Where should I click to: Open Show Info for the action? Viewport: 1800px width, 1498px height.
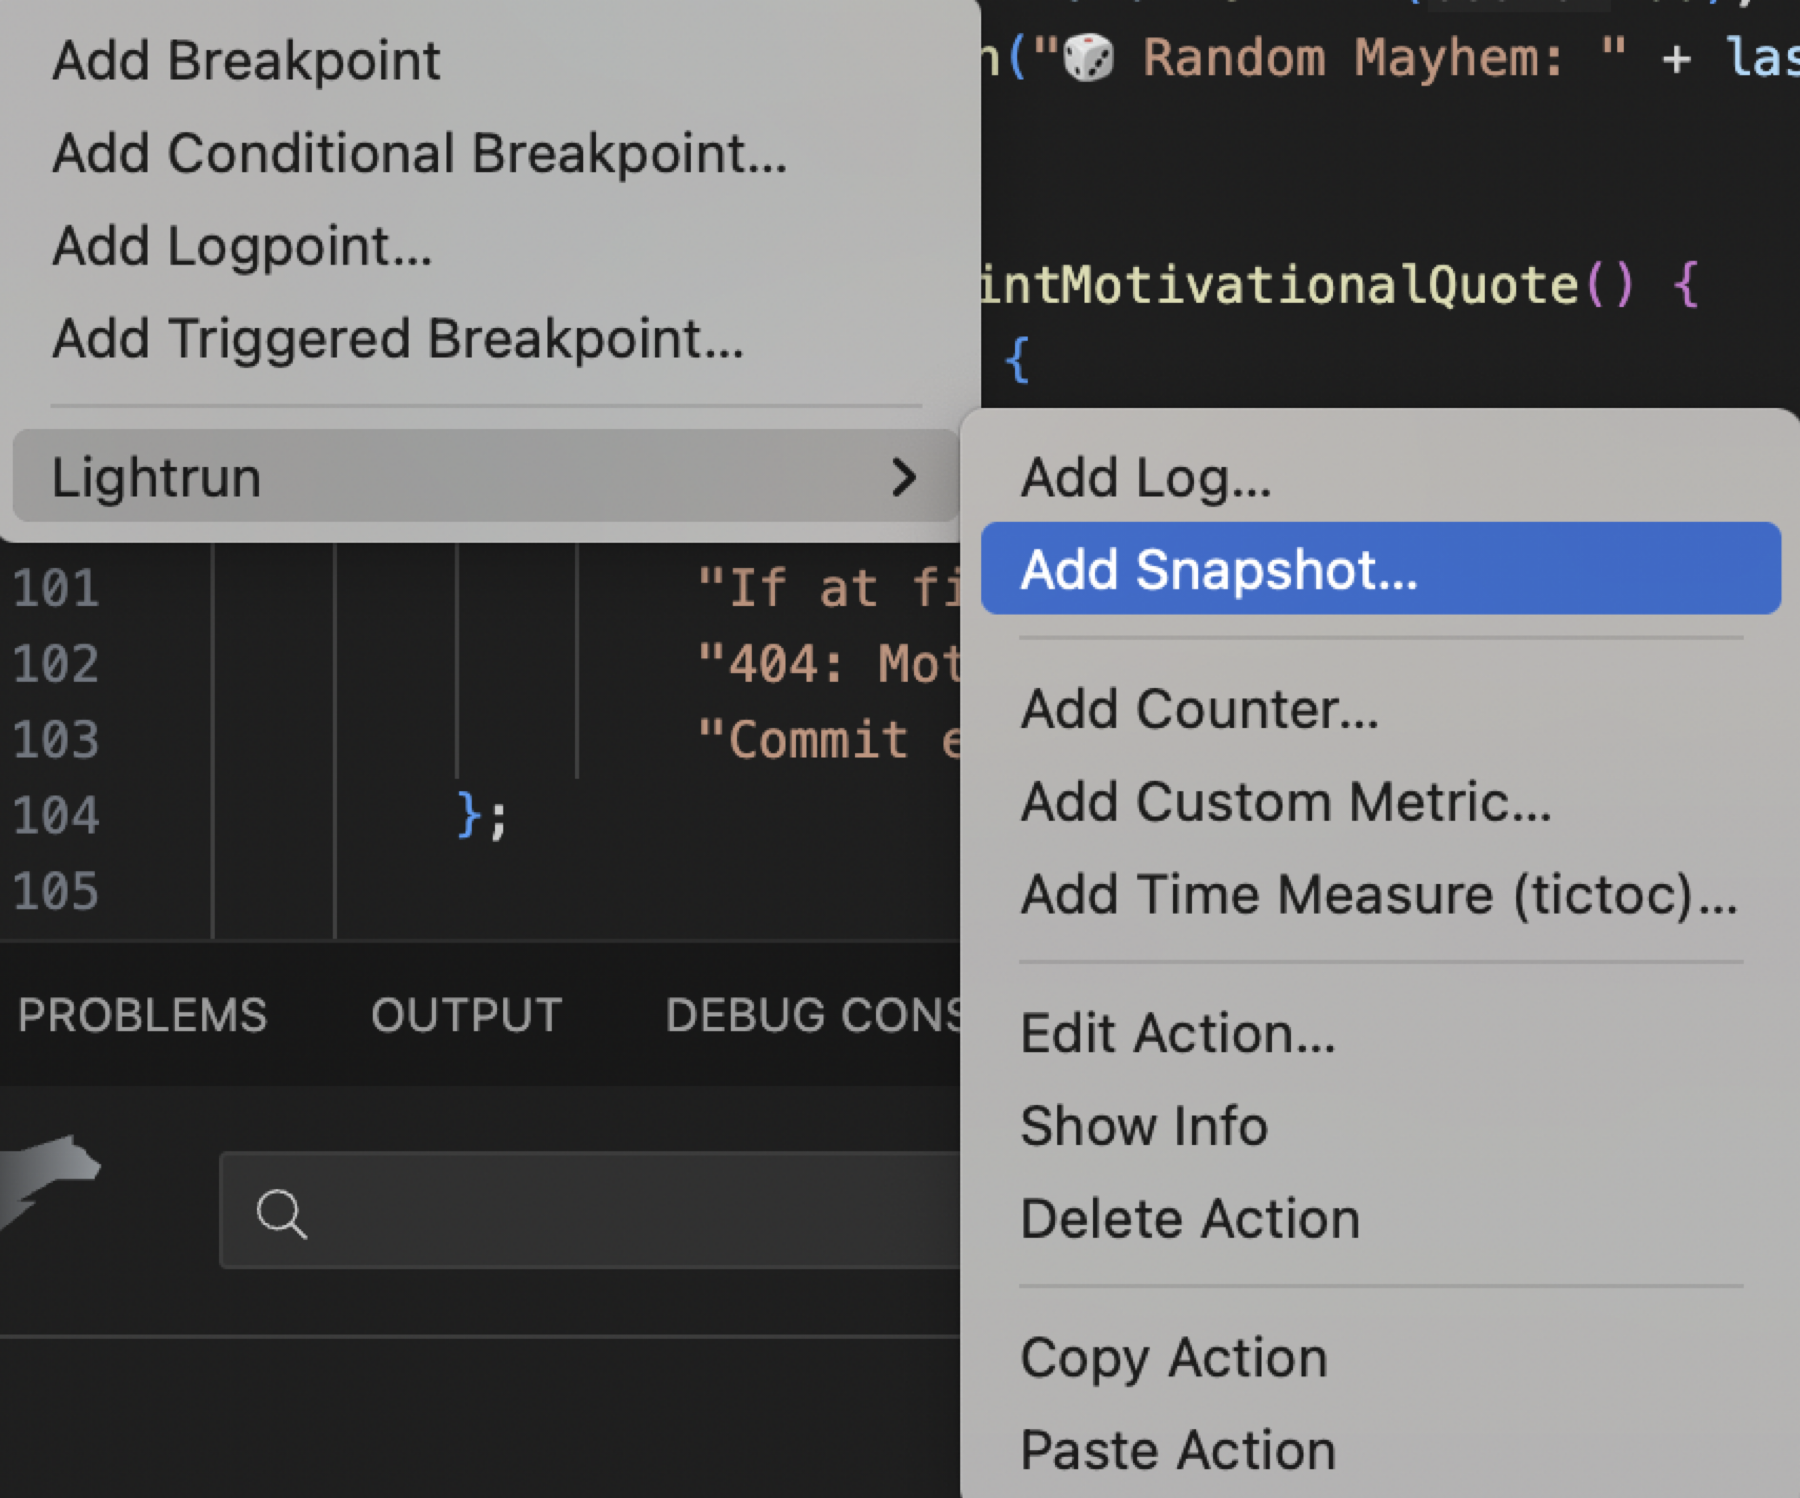click(x=1144, y=1126)
